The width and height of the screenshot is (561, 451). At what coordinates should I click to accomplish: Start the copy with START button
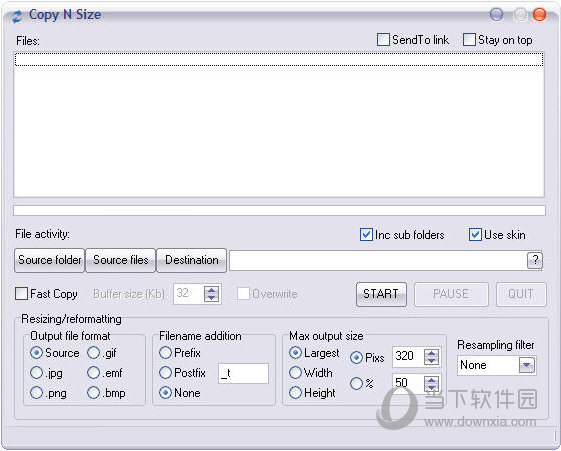click(x=381, y=294)
